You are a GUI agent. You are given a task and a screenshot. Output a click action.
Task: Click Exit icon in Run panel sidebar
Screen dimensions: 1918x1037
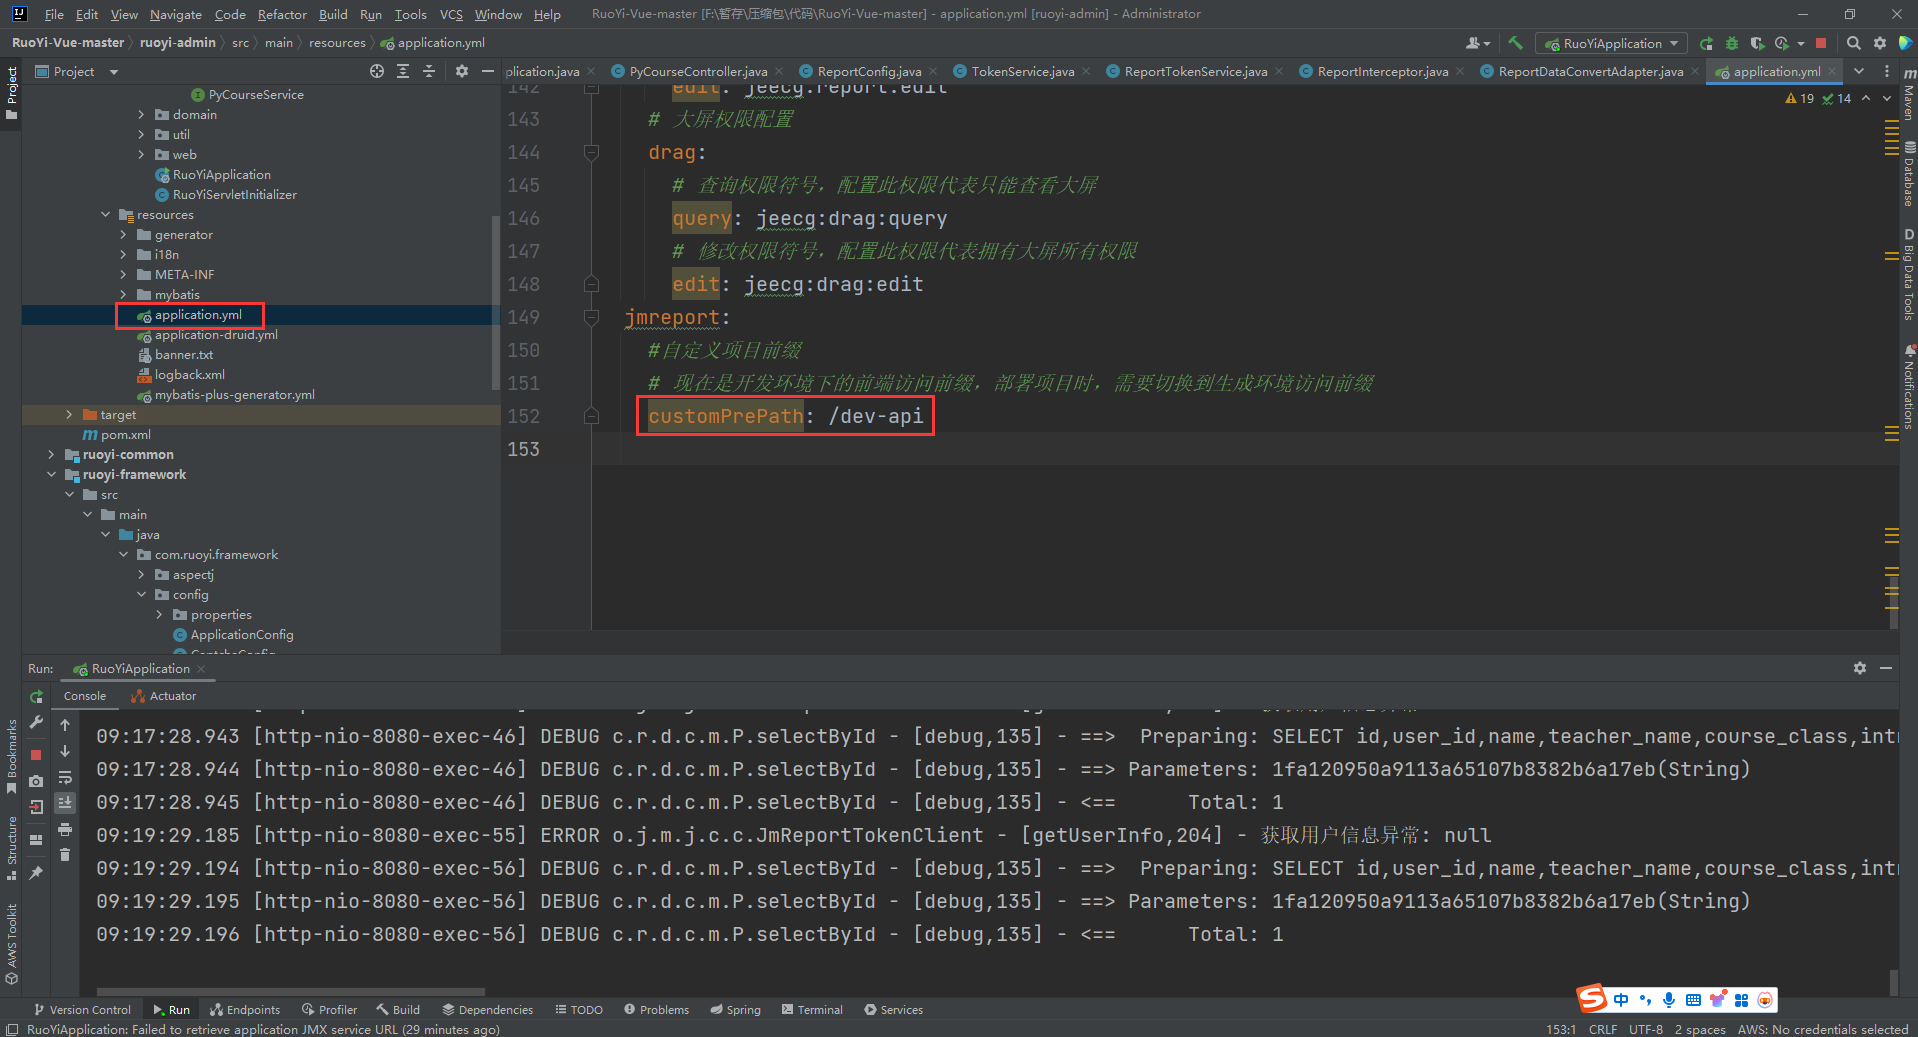[36, 807]
